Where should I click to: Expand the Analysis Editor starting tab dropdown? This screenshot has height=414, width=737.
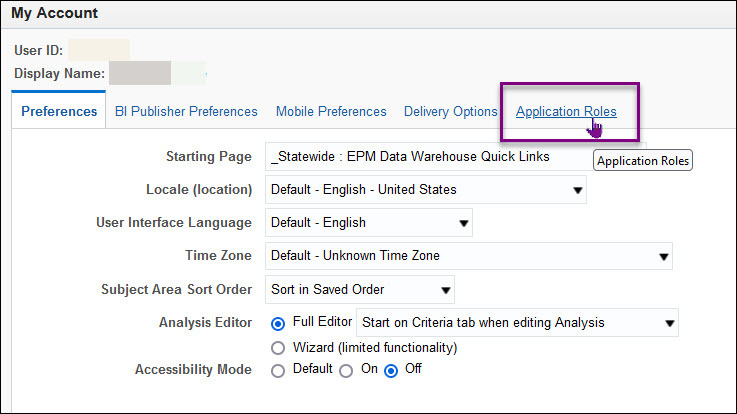(518, 323)
